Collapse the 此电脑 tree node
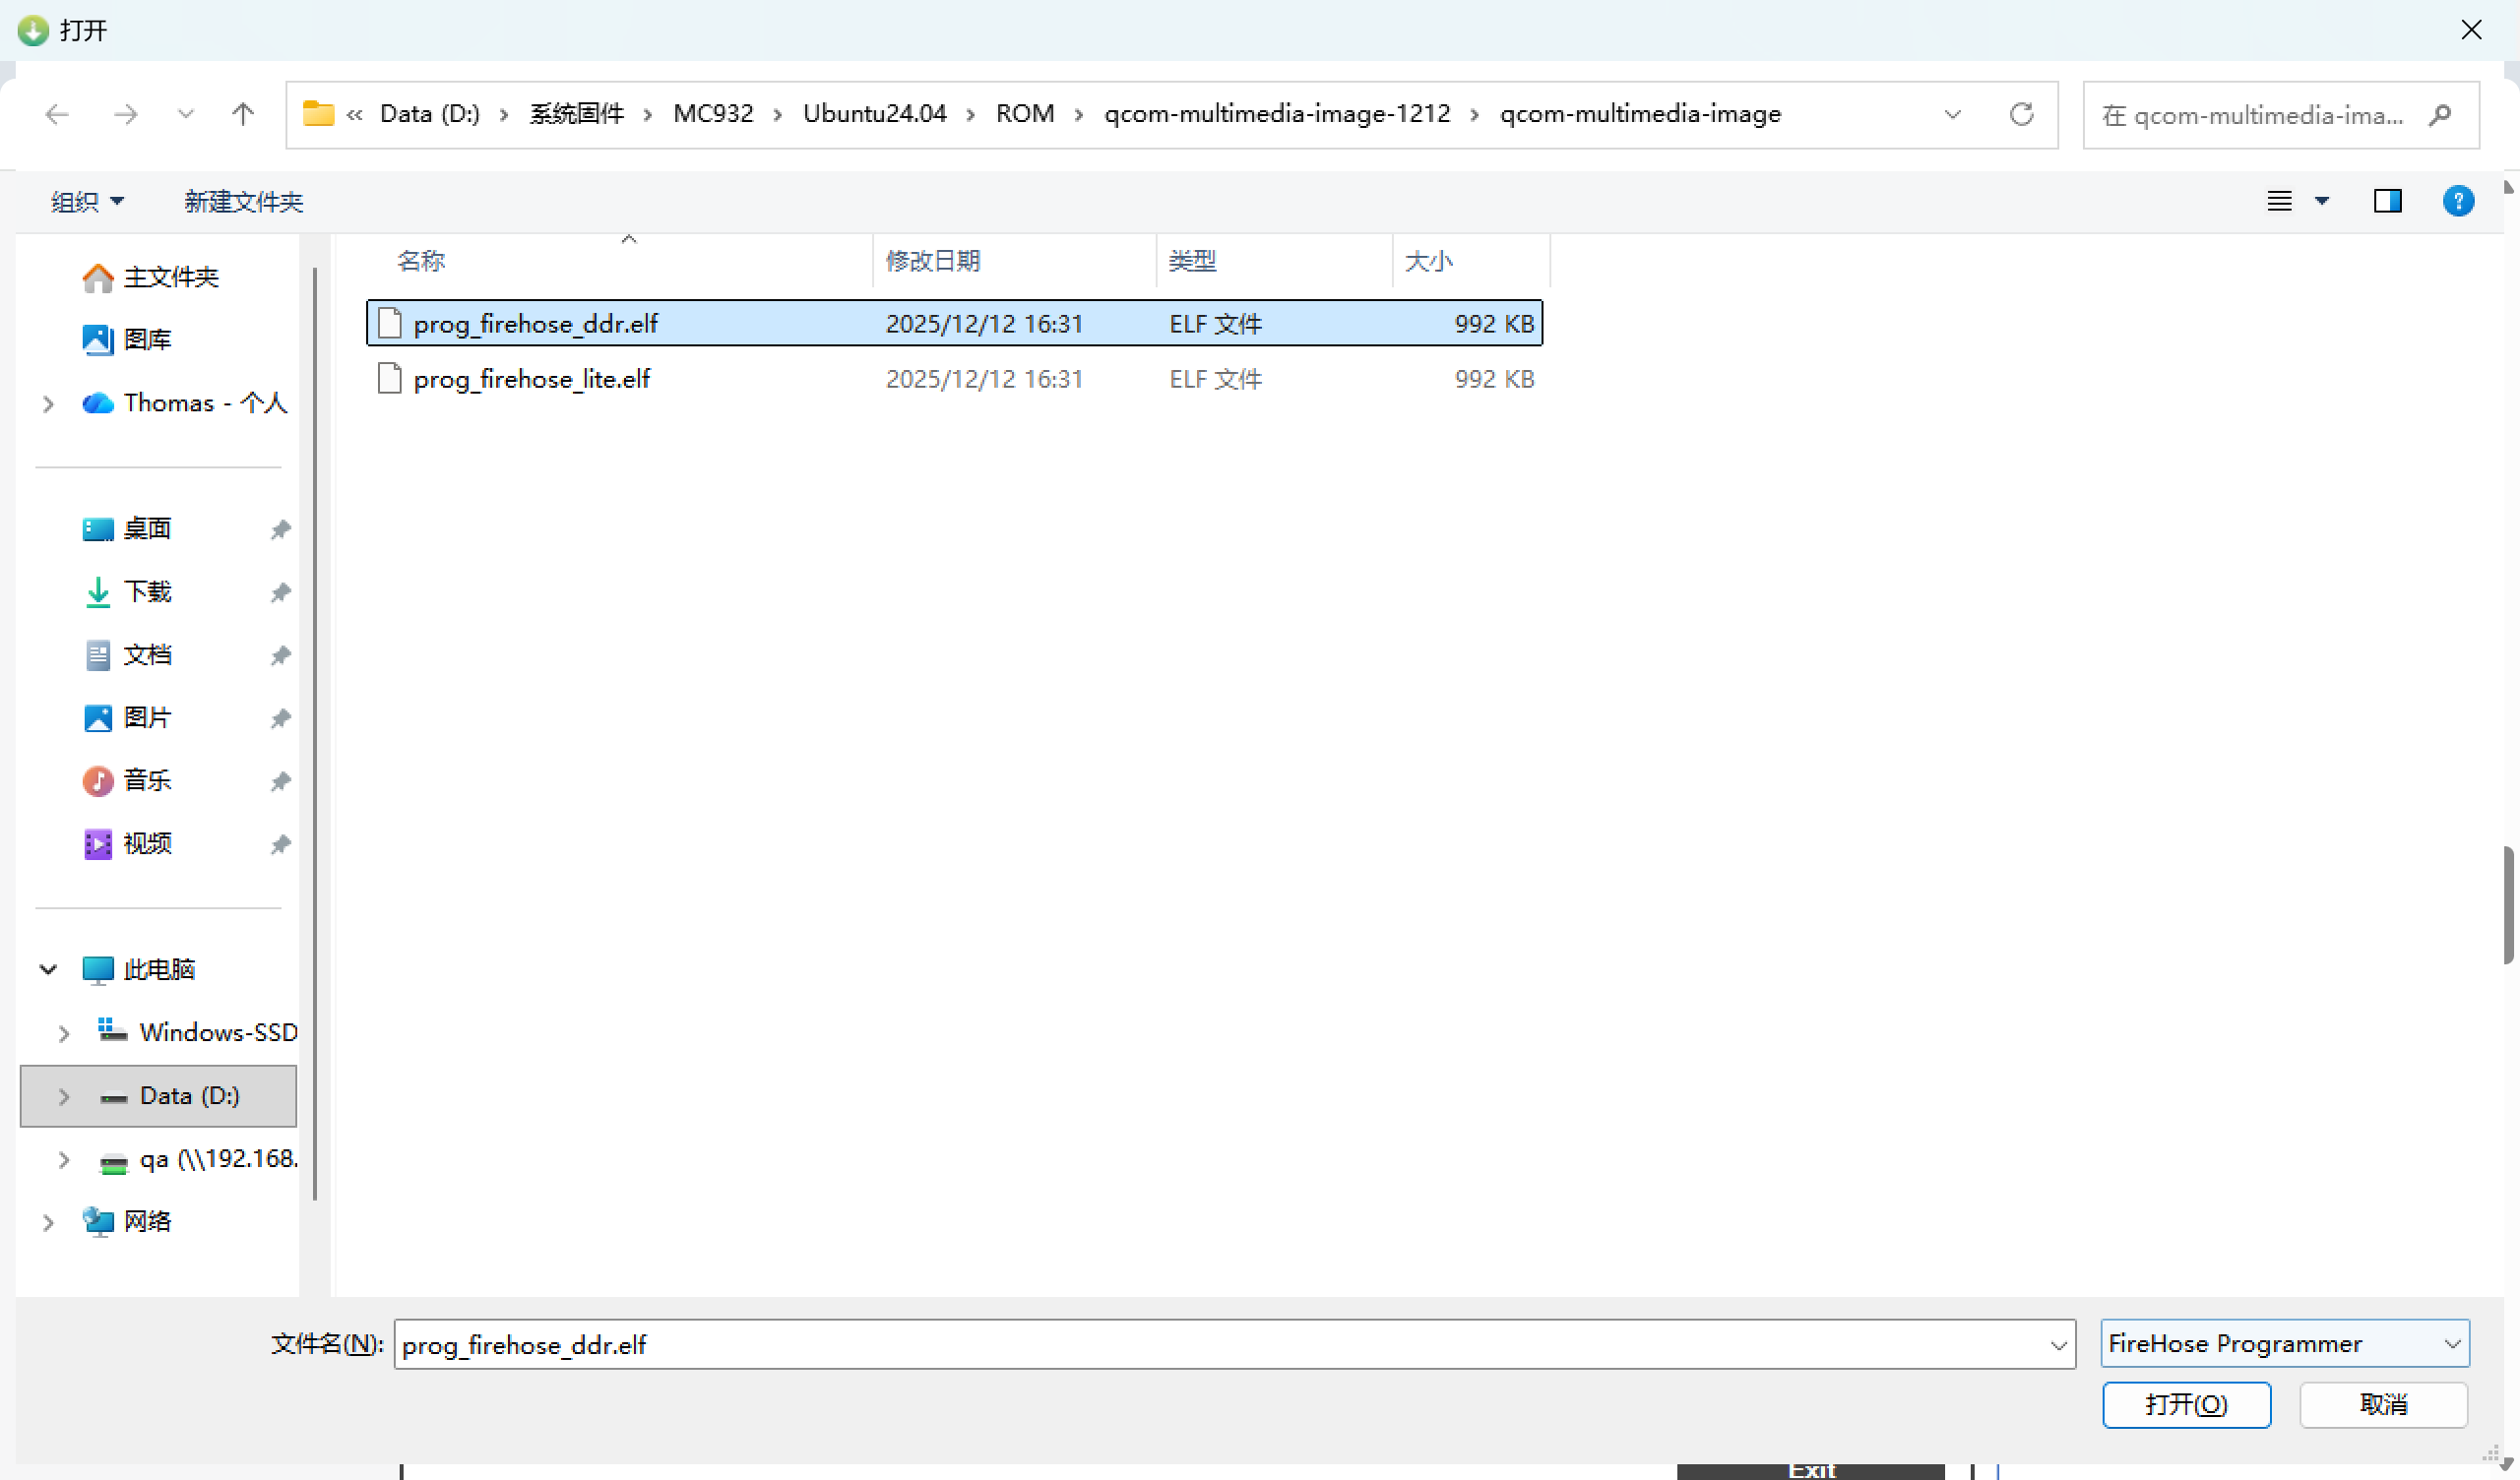The height and width of the screenshot is (1480, 2520). click(47, 969)
